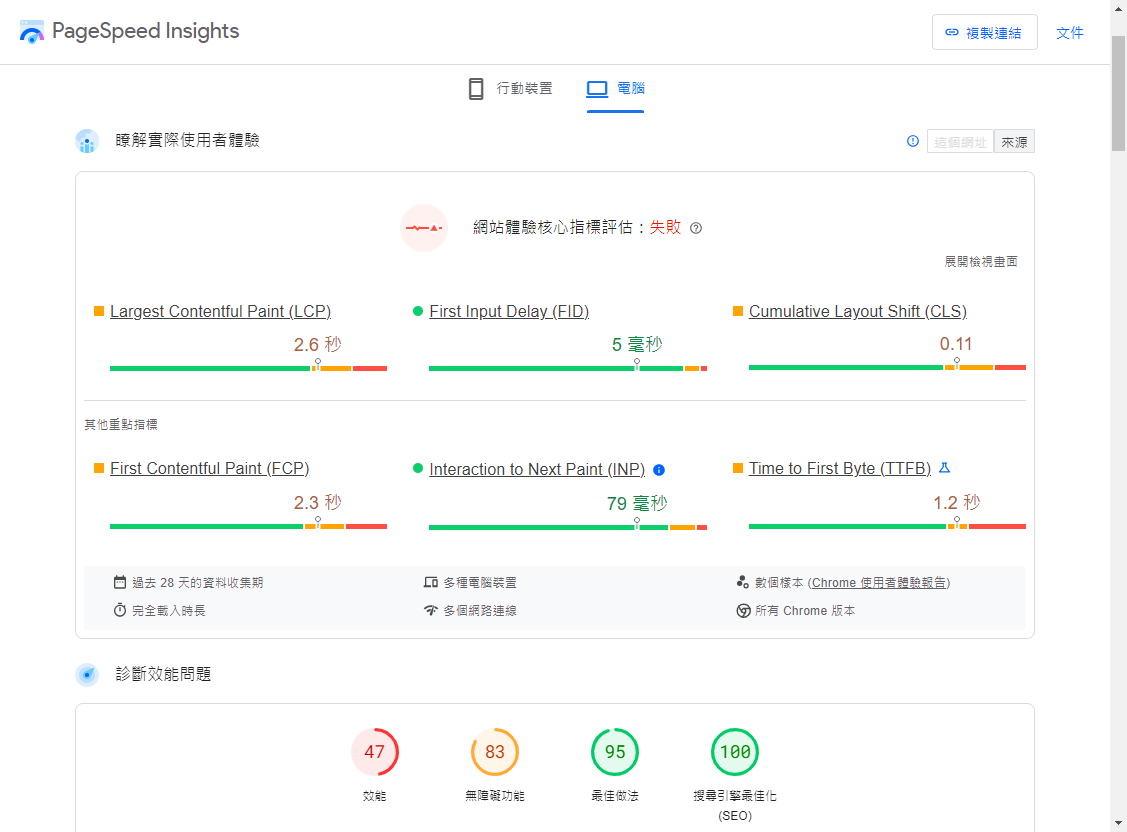
Task: Click the FCP distribution bar
Action: [249, 527]
